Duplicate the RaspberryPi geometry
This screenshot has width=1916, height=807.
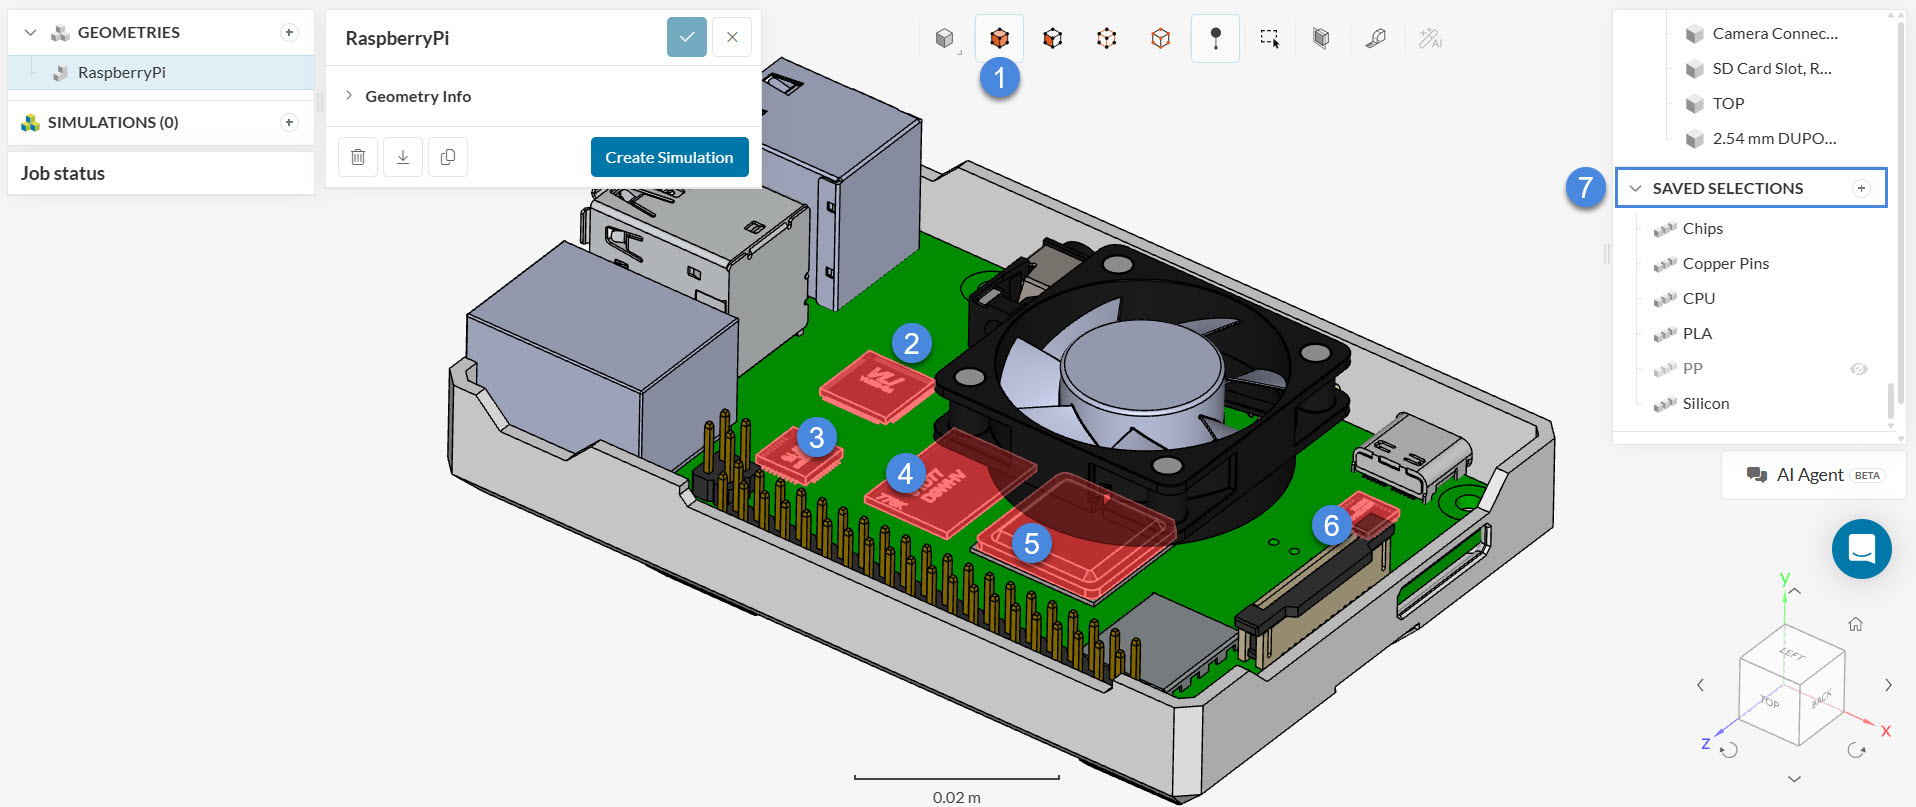[448, 157]
